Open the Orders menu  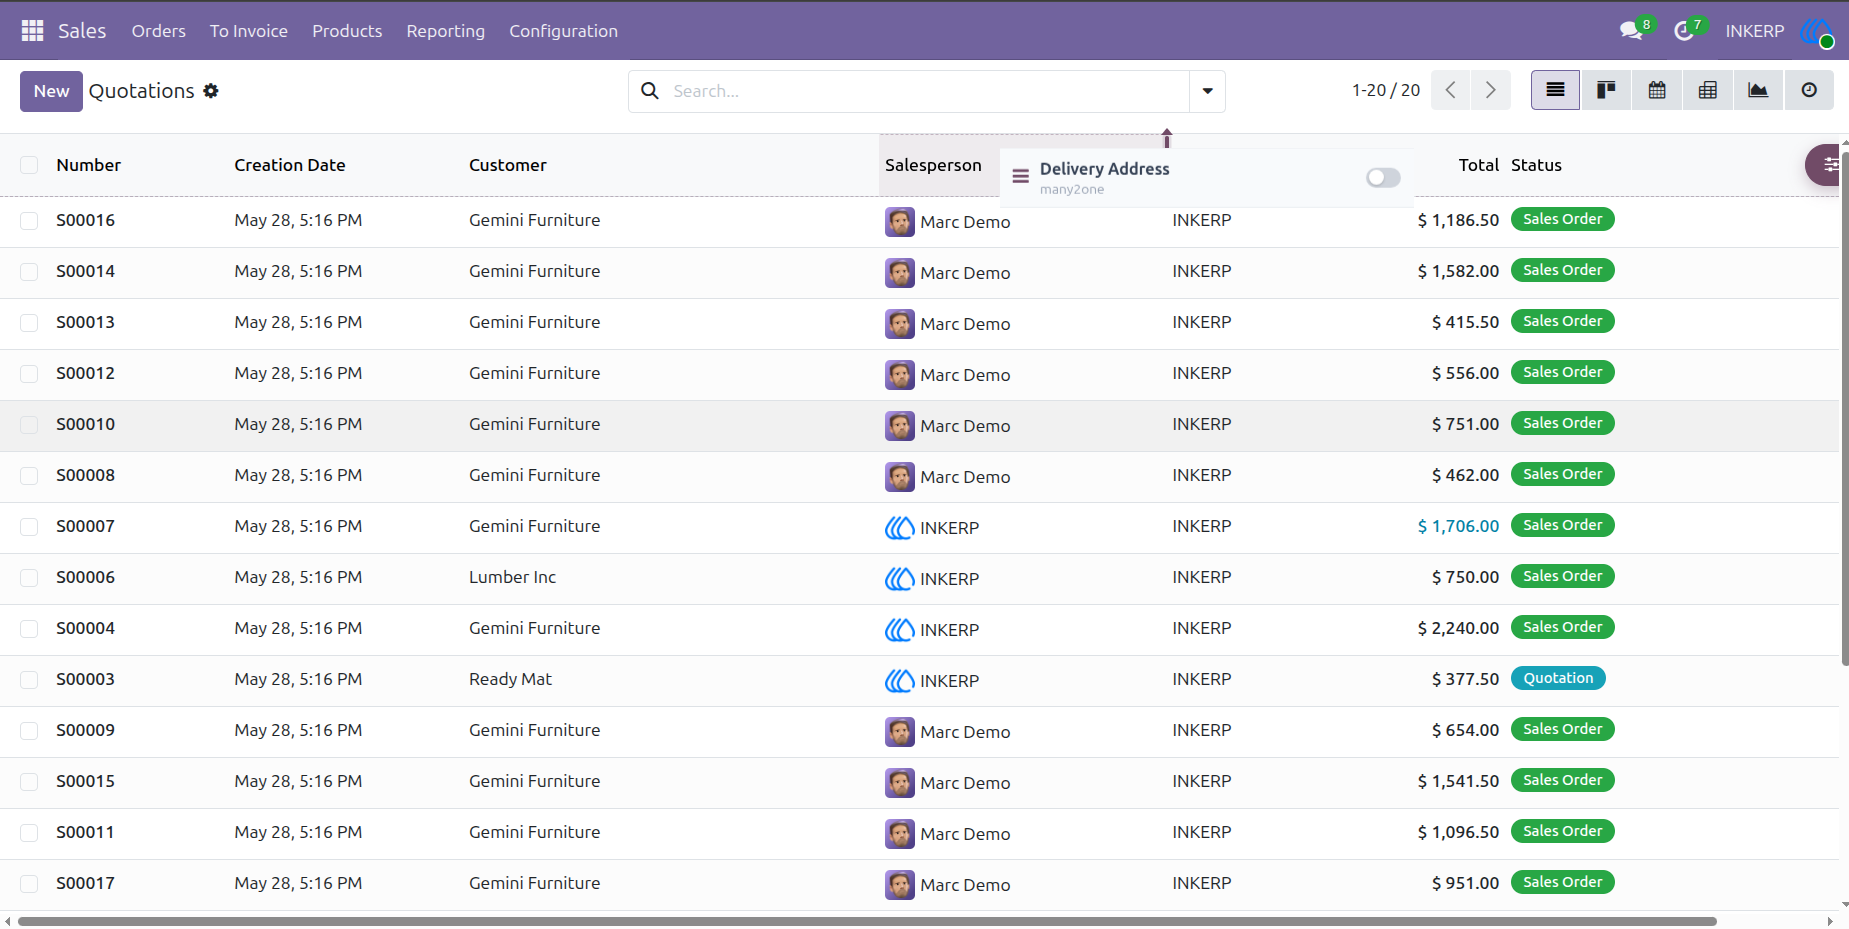pos(159,31)
